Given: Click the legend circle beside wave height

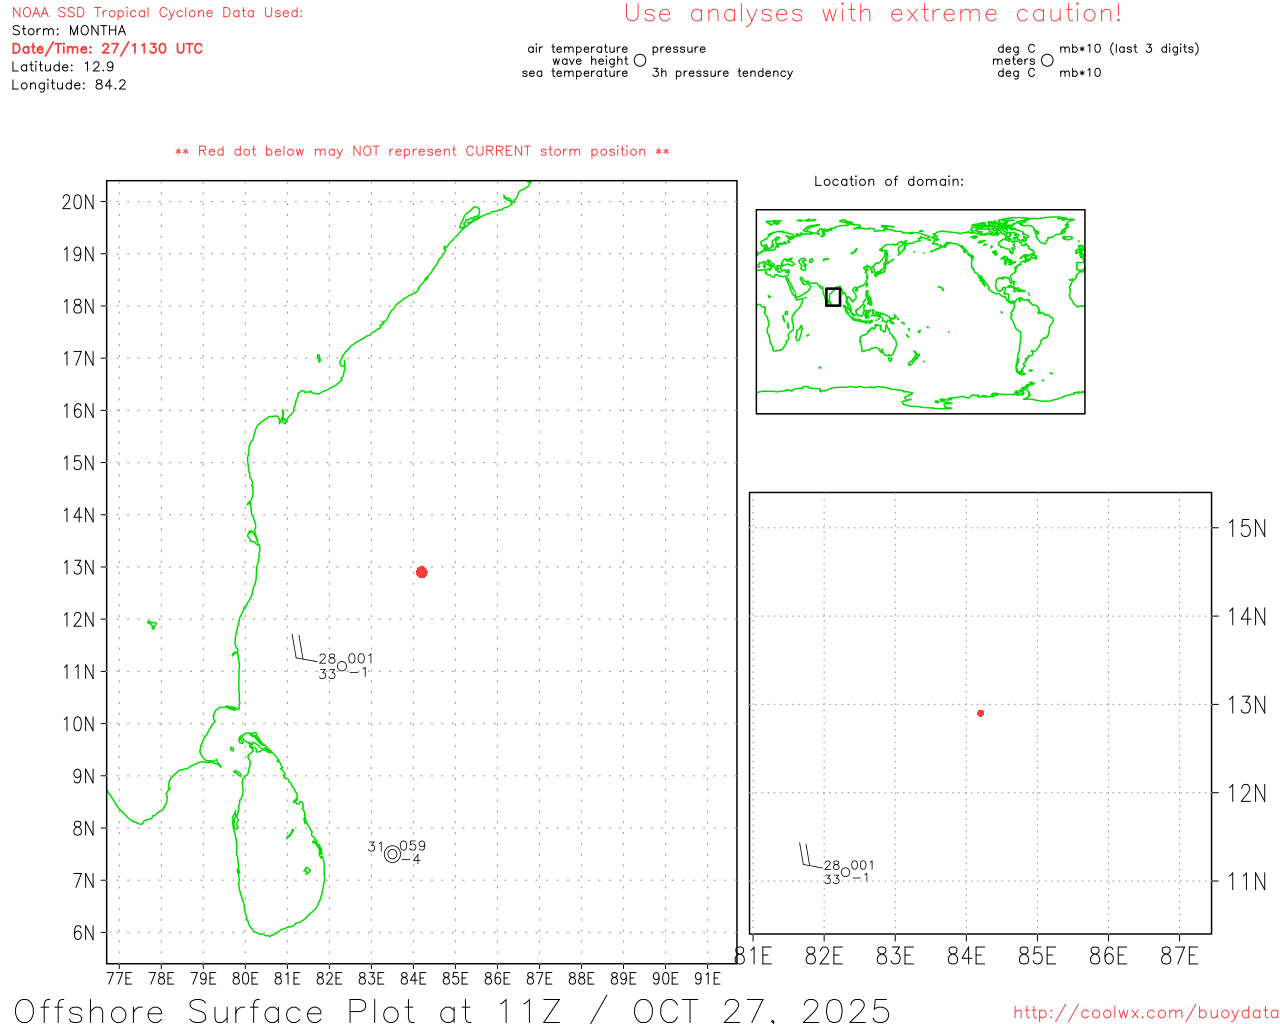Looking at the screenshot, I should [640, 60].
